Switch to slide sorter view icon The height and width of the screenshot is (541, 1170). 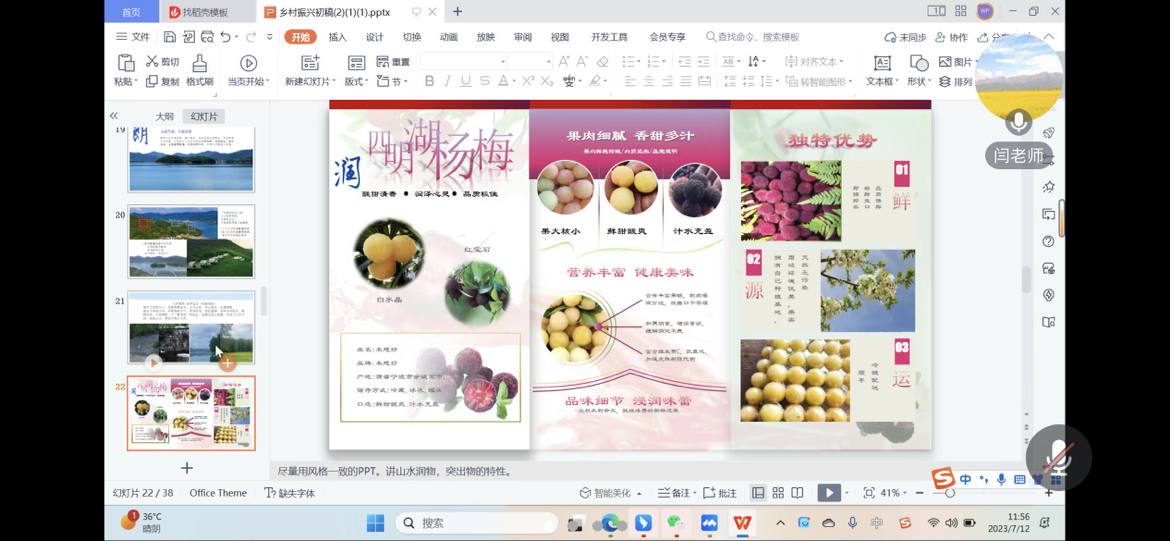click(778, 493)
